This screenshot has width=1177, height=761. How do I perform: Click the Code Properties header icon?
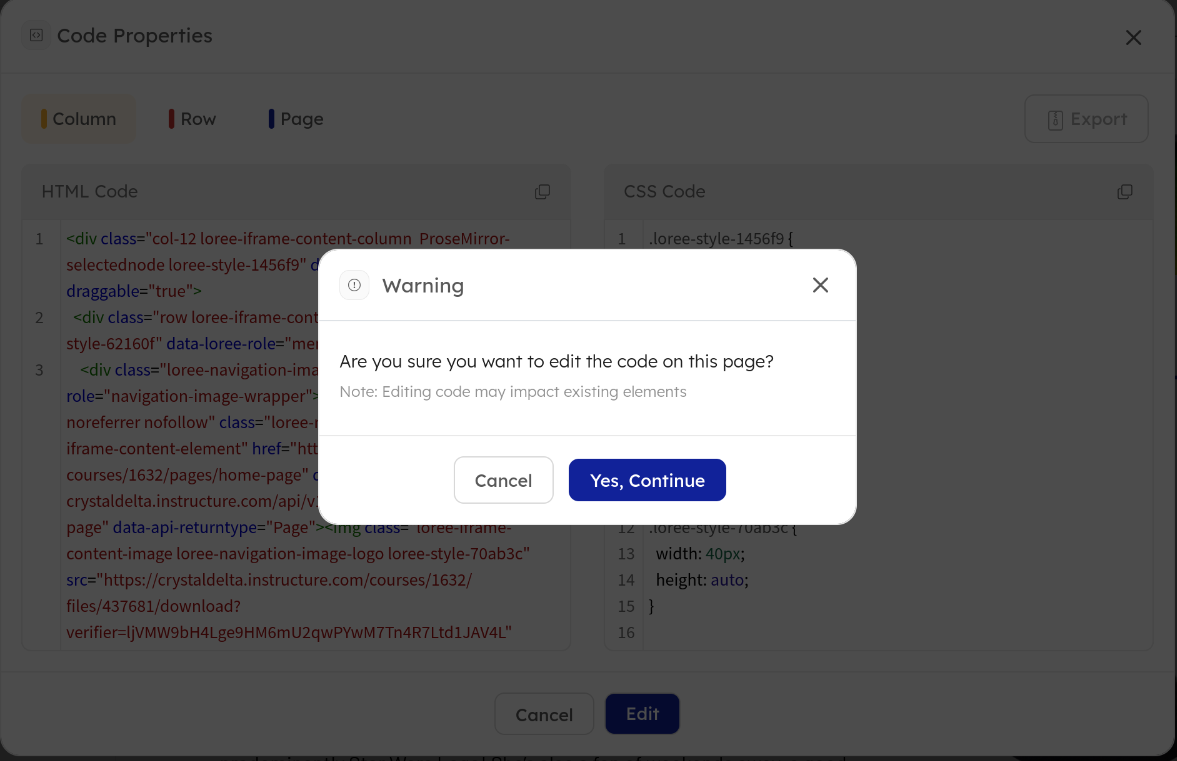tap(36, 35)
